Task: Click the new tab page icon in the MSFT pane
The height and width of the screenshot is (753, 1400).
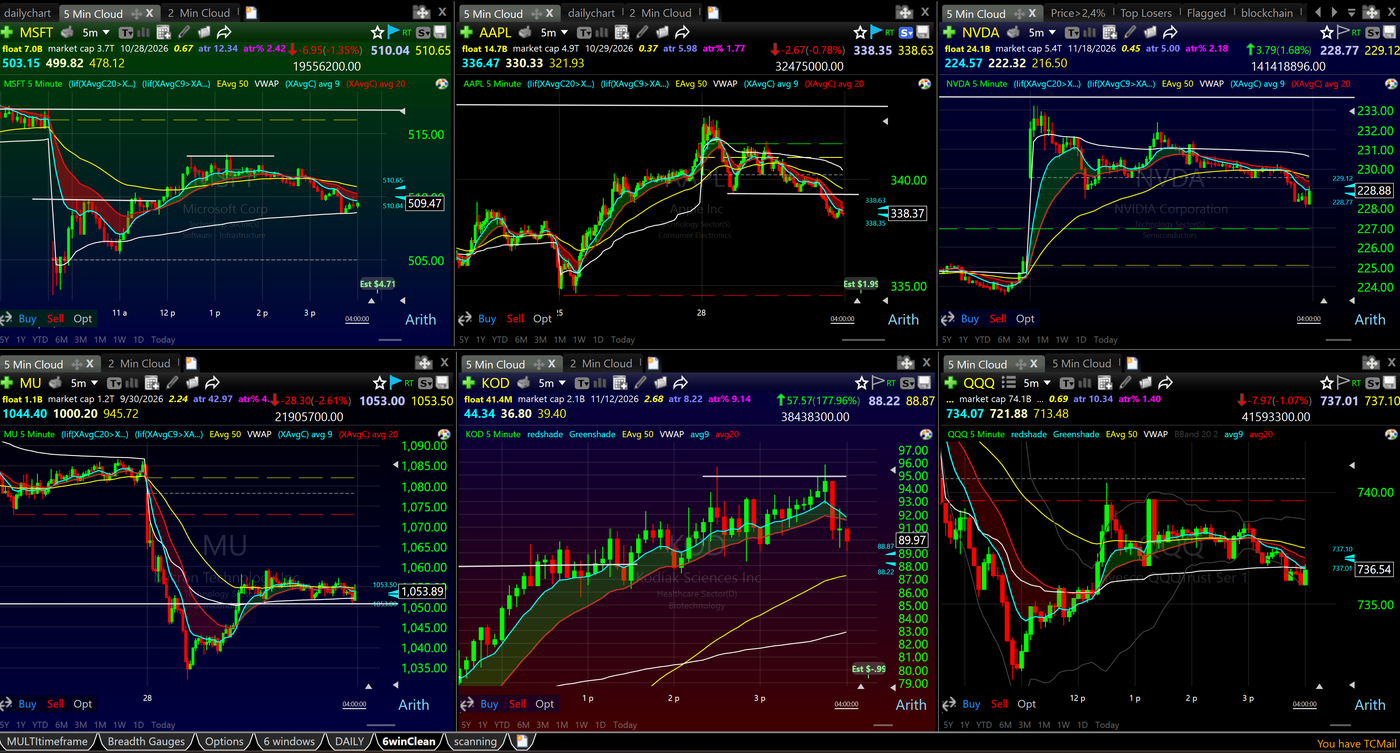Action: coord(251,13)
